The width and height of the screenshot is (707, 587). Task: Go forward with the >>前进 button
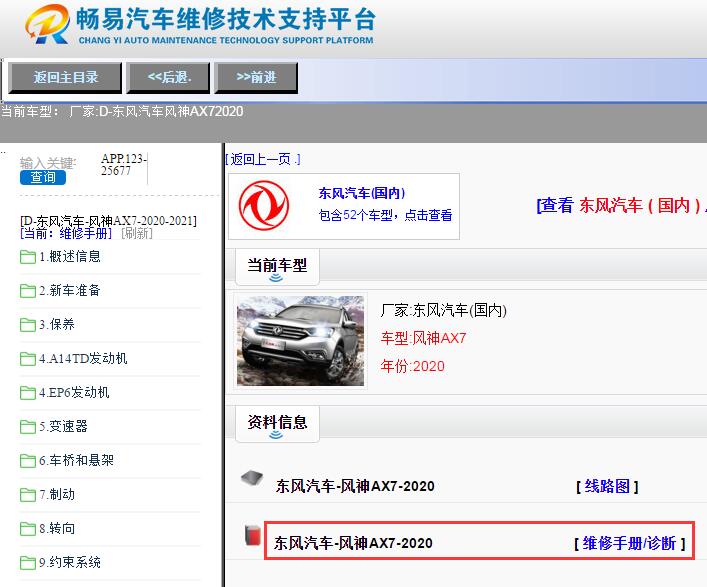click(256, 78)
